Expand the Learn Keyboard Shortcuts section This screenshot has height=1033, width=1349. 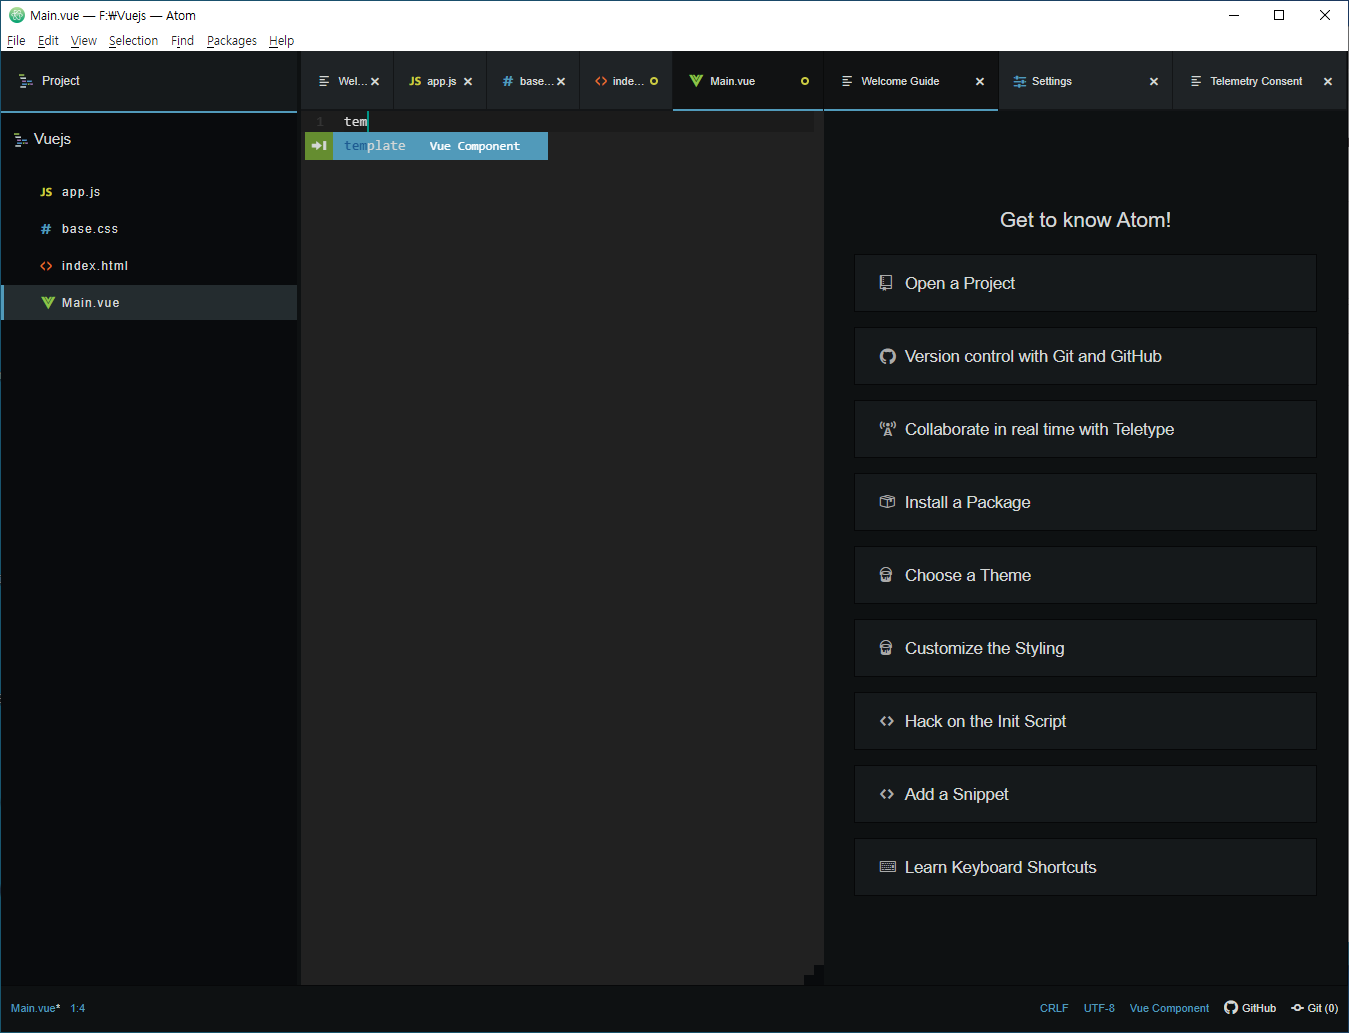[x=1085, y=867]
